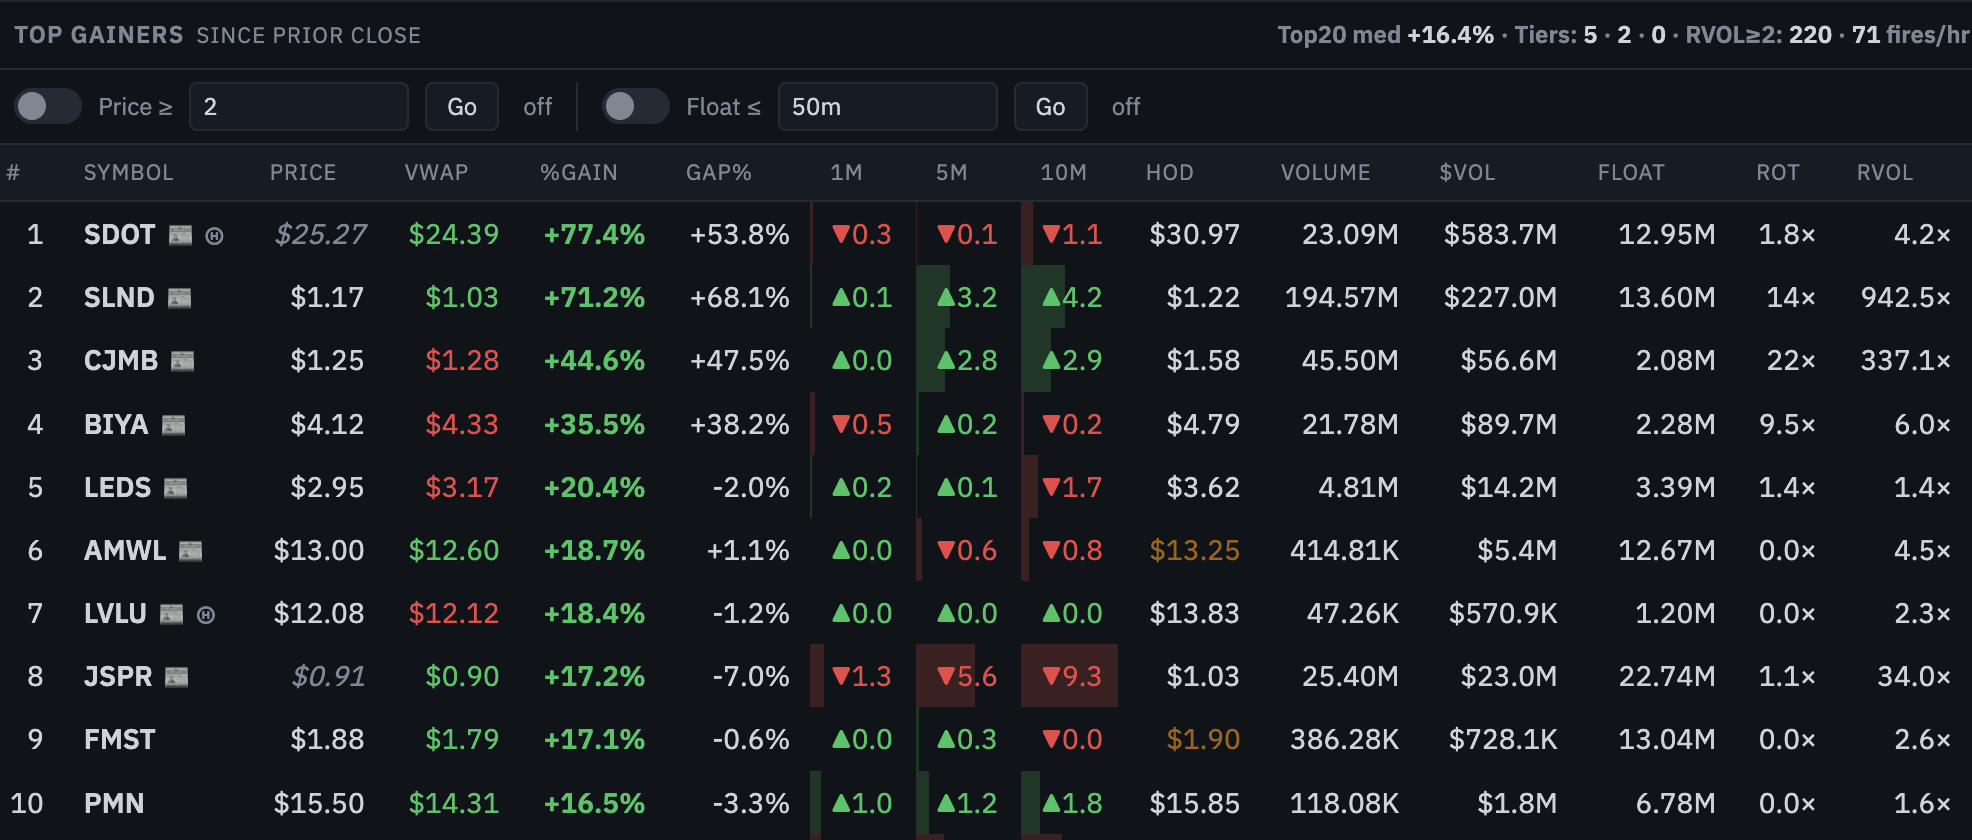Screen dimensions: 1972x840
Task: Select the FMST ticker symbol
Action: [x=119, y=740]
